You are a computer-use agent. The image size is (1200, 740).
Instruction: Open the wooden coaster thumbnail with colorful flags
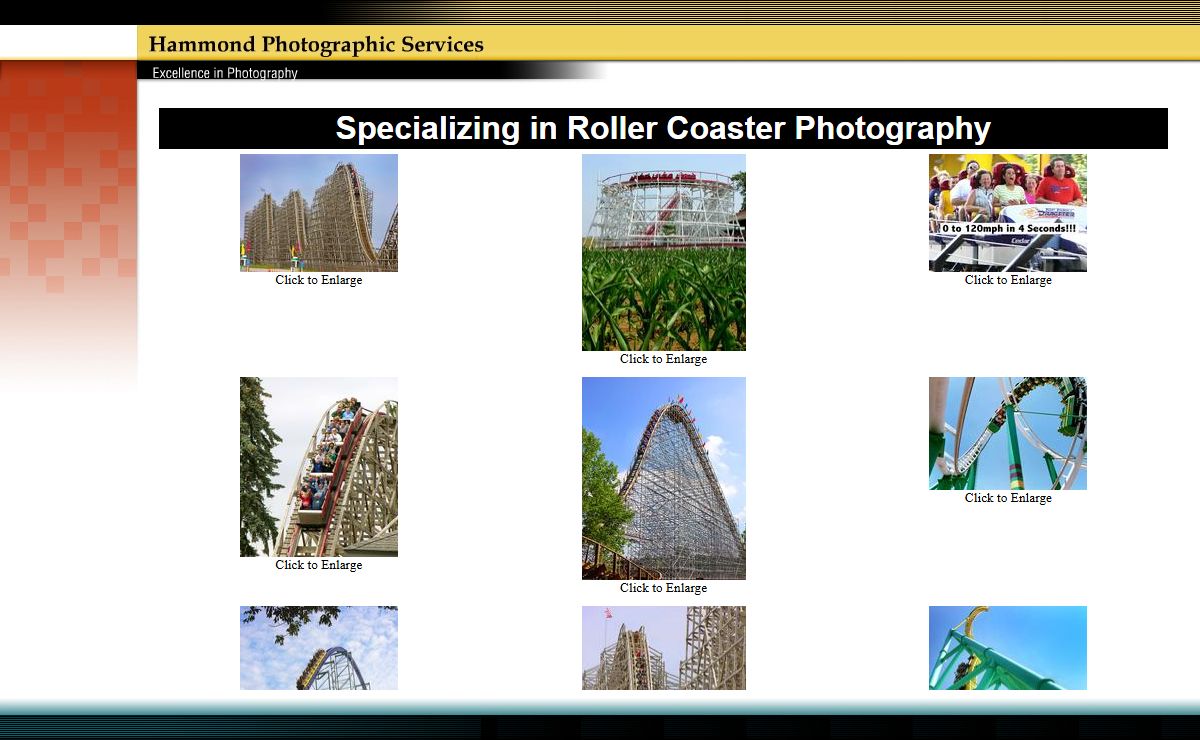(x=318, y=212)
